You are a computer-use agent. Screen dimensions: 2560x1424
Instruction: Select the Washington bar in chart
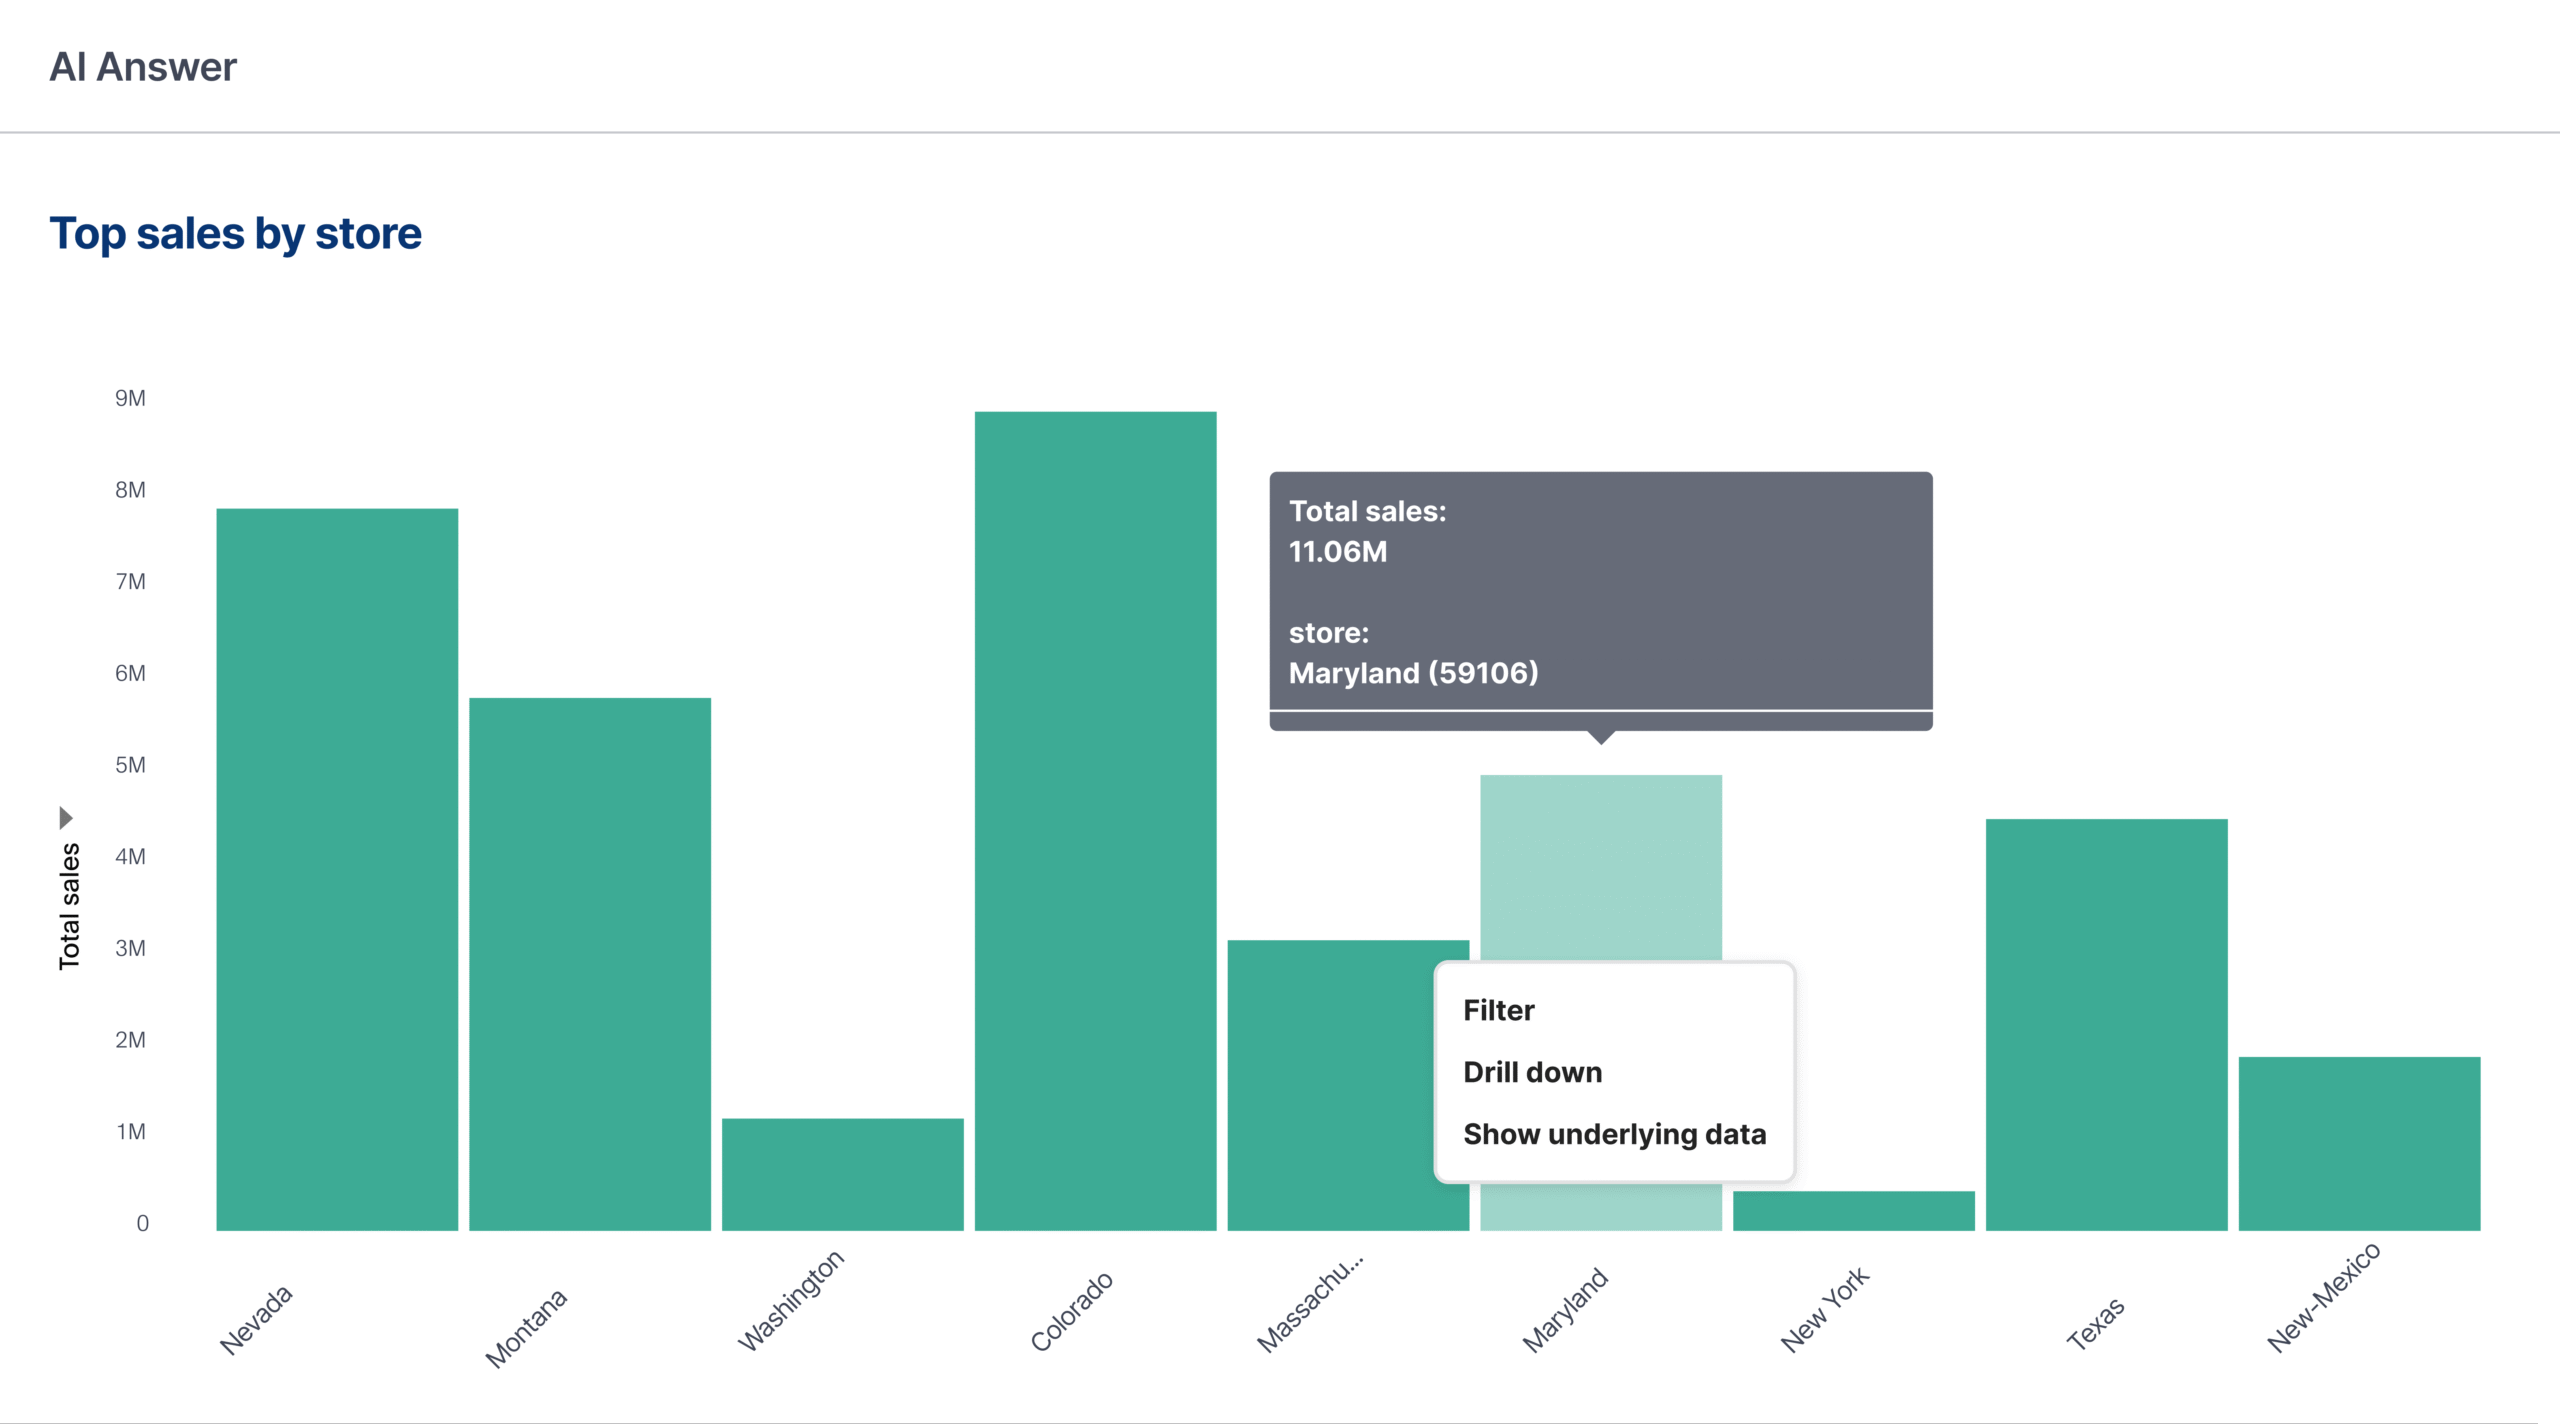842,1174
